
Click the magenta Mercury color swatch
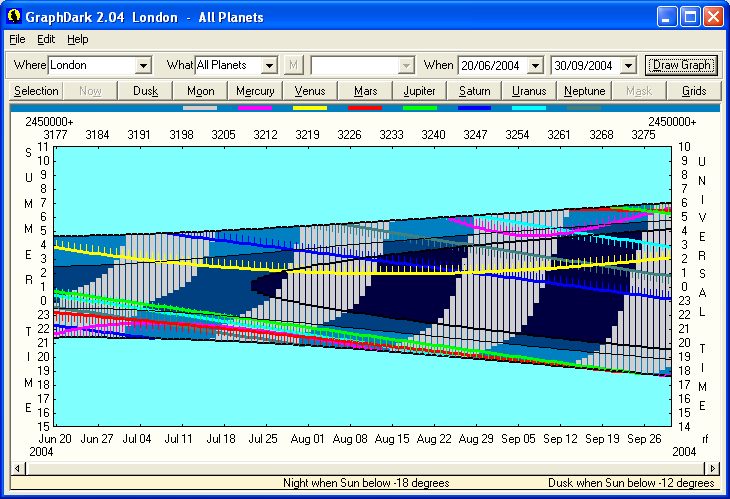point(255,107)
